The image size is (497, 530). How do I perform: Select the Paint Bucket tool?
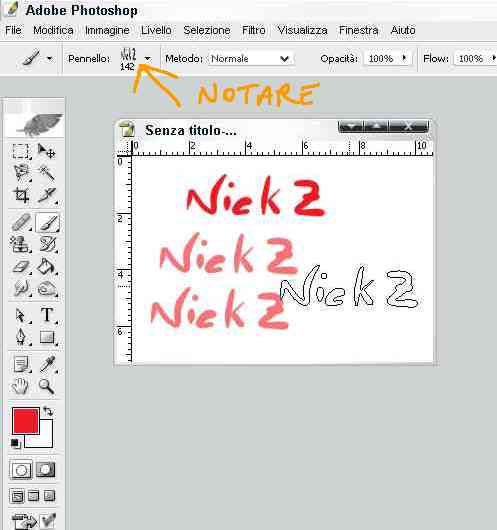coord(47,266)
